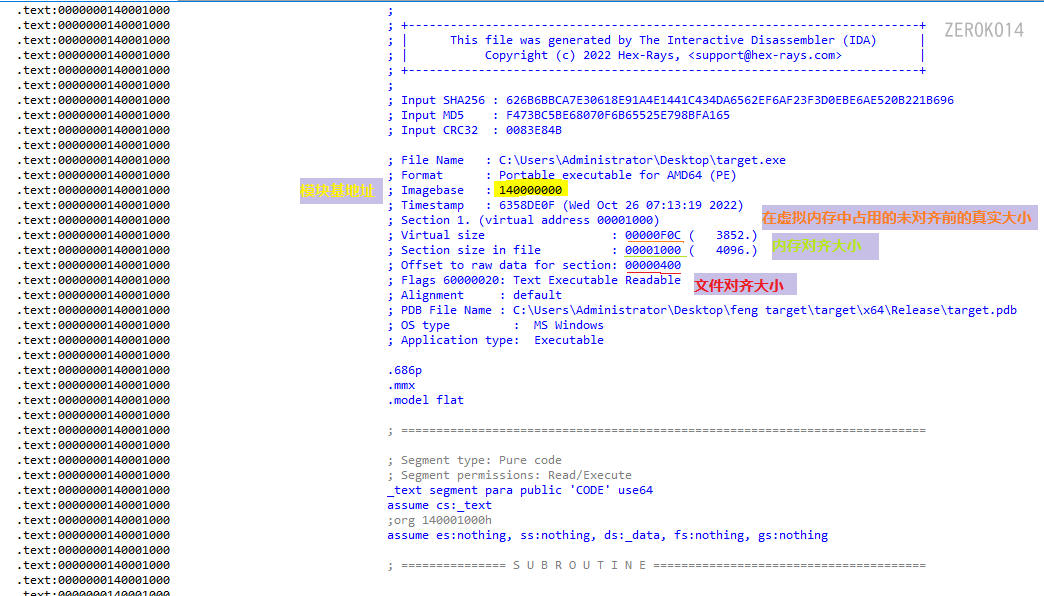This screenshot has width=1044, height=596.
Task: Click the commented org 140001000h line
Action: [441, 519]
